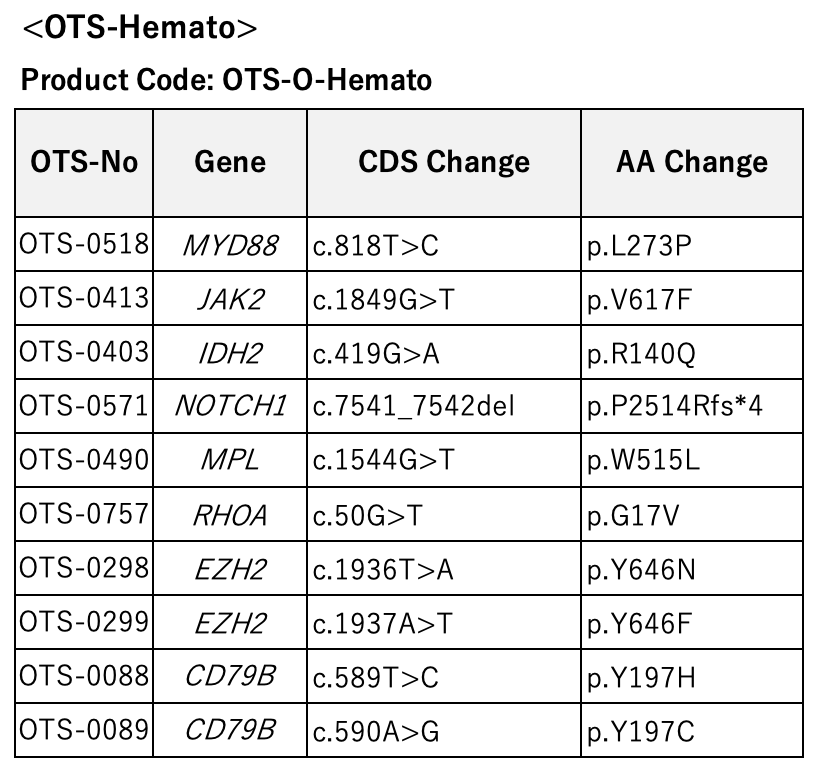Click the p.Y646F cell
Viewport: 814px width, 768px height.
tap(692, 622)
